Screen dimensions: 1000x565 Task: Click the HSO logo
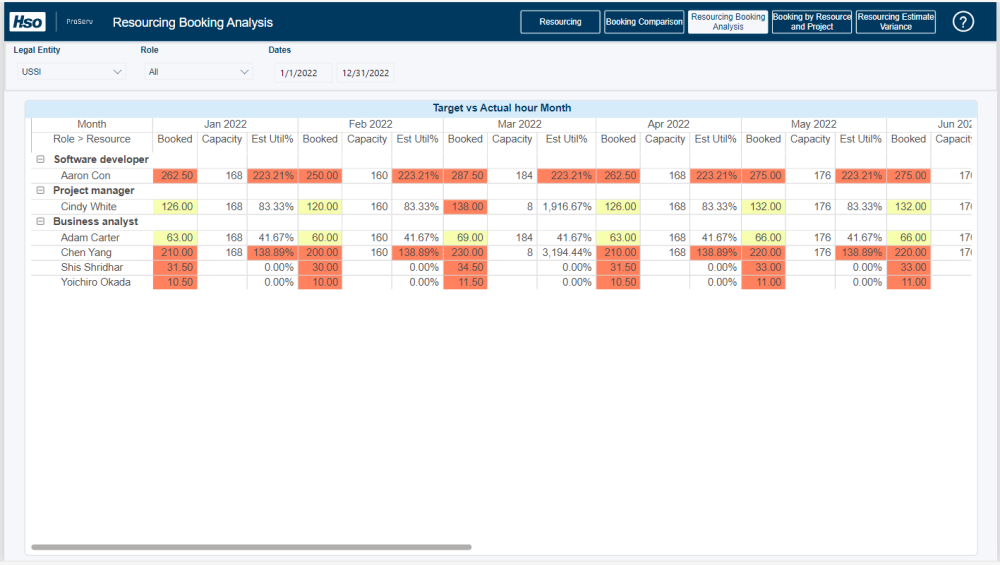[27, 22]
